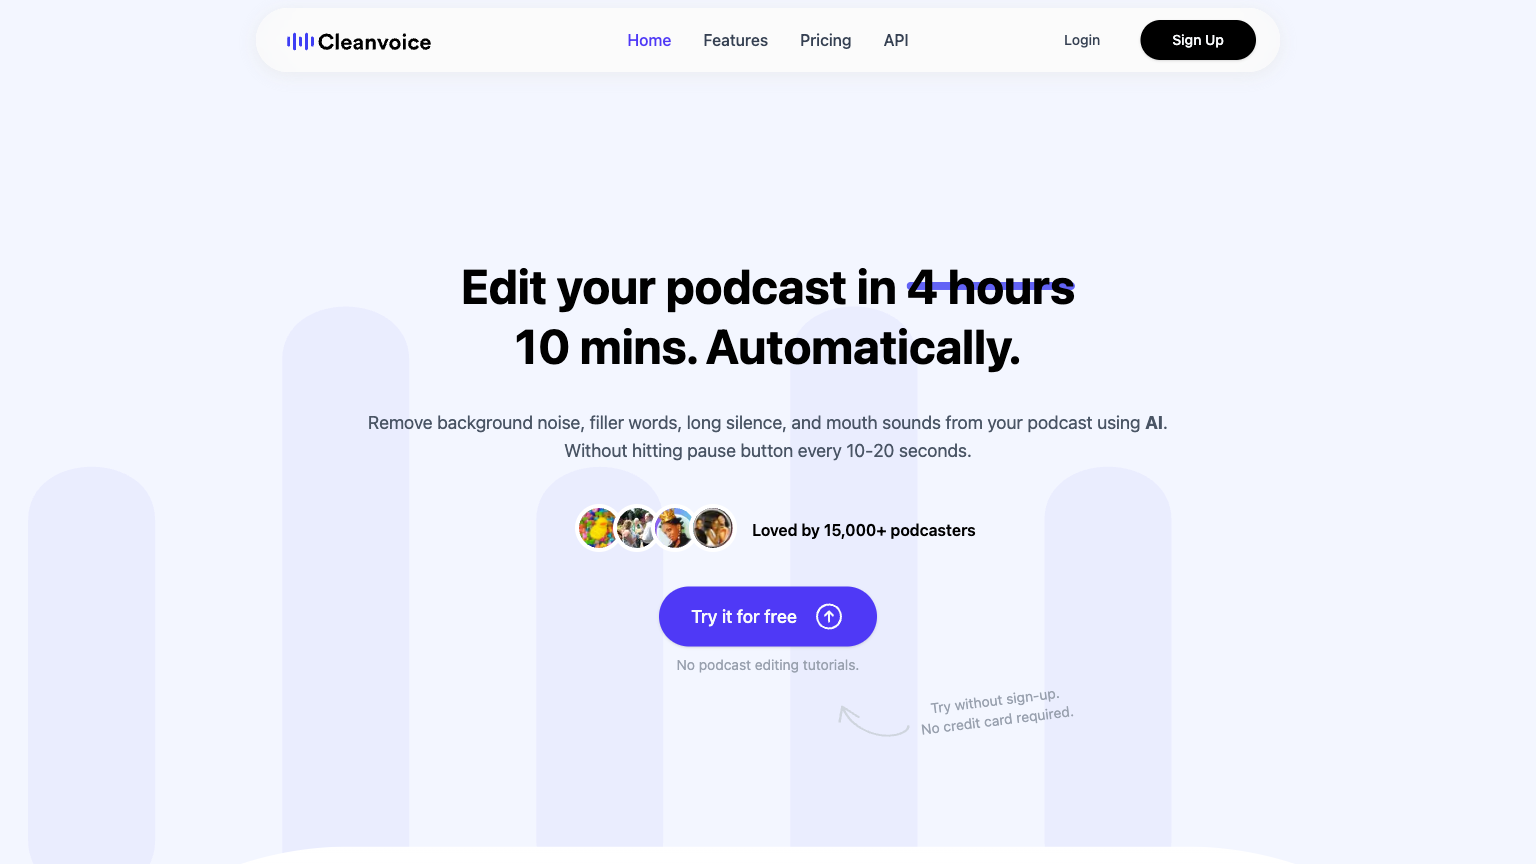The height and width of the screenshot is (864, 1536).
Task: Switch to the API page
Action: pyautogui.click(x=895, y=40)
